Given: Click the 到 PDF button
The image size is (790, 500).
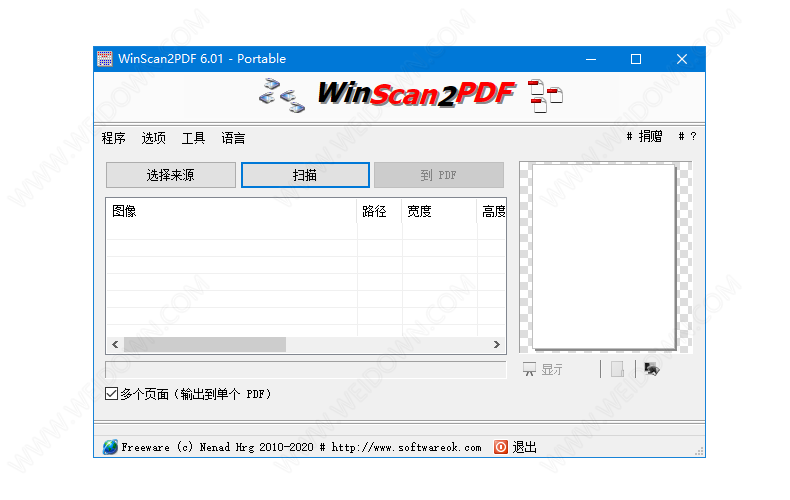Looking at the screenshot, I should (439, 175).
